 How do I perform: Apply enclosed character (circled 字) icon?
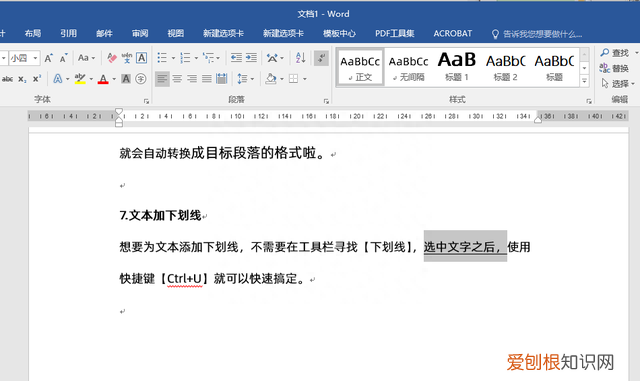click(141, 79)
